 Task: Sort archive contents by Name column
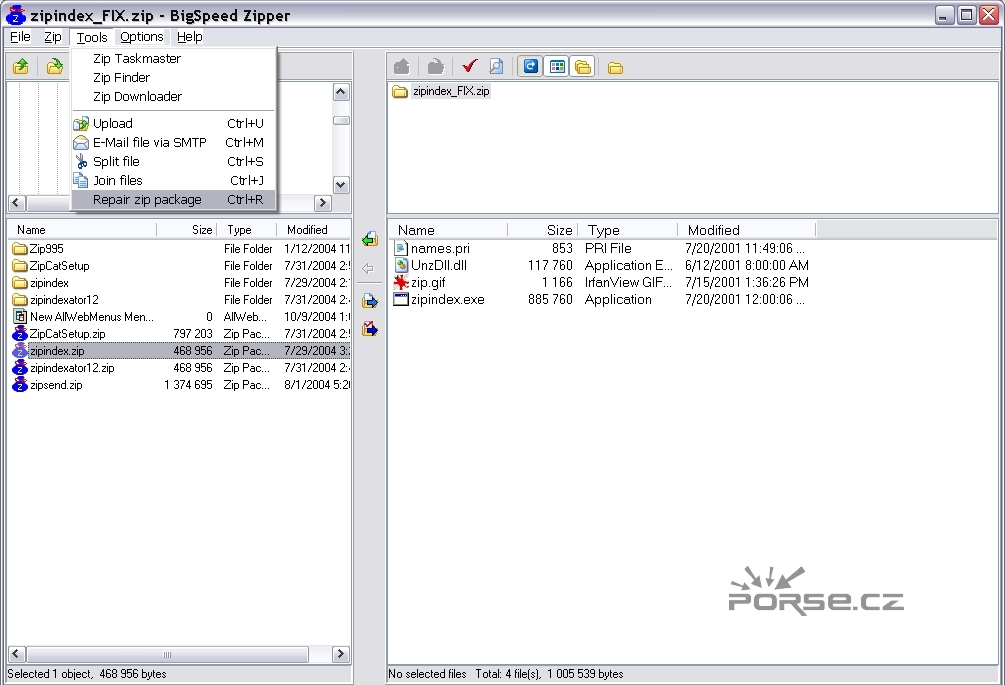coord(448,230)
